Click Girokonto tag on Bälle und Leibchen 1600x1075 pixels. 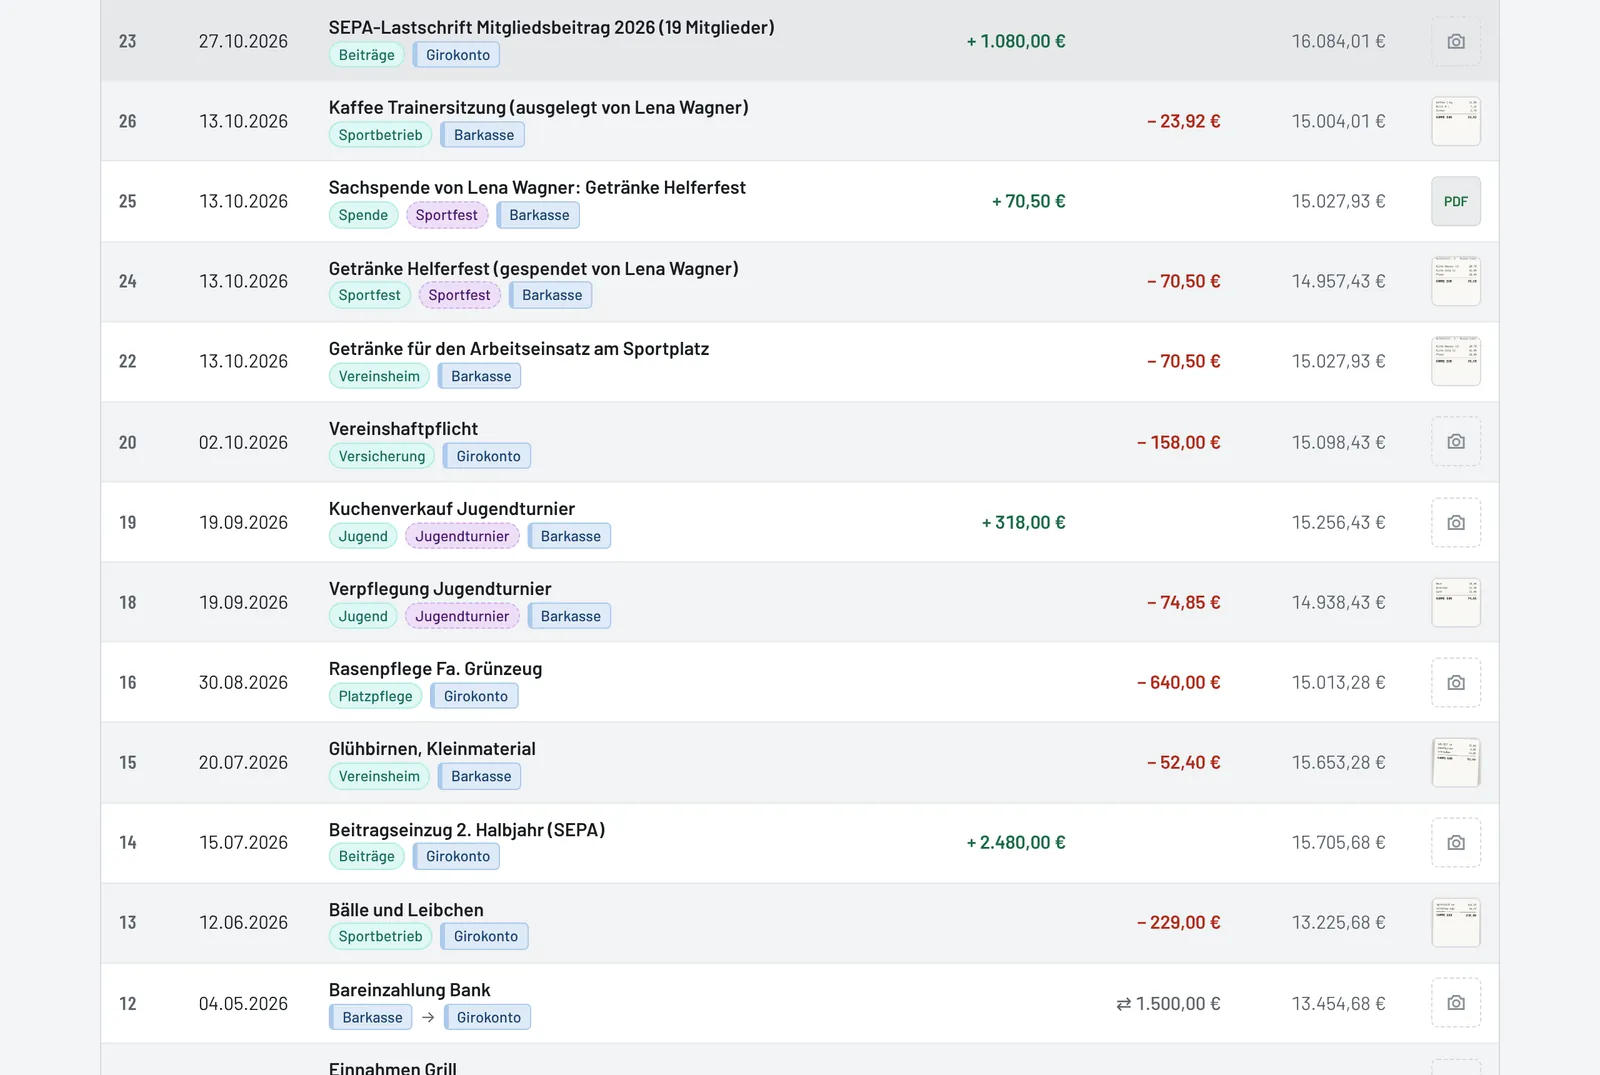click(x=485, y=936)
